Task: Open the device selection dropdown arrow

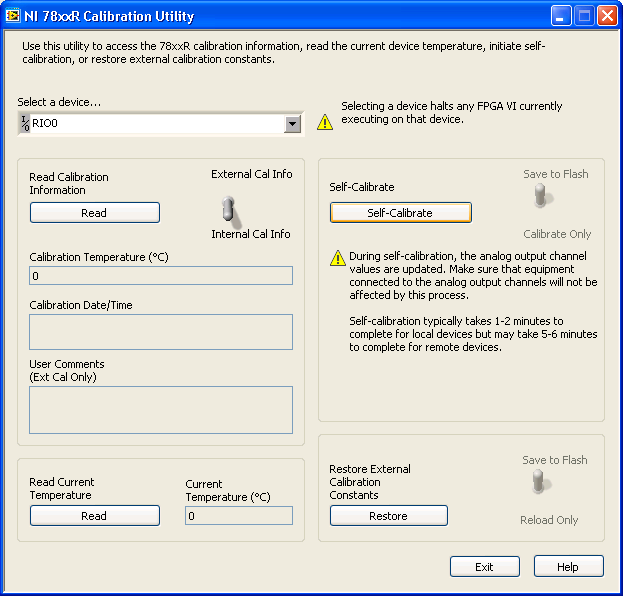Action: (292, 124)
